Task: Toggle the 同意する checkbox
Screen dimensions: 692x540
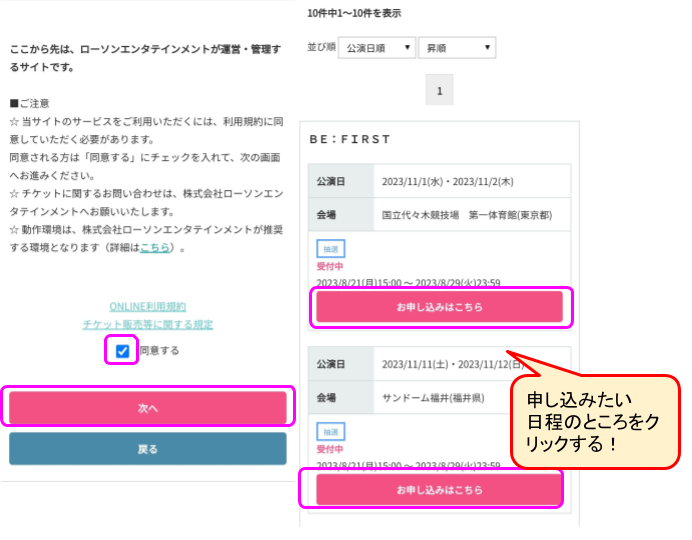Action: click(x=122, y=351)
